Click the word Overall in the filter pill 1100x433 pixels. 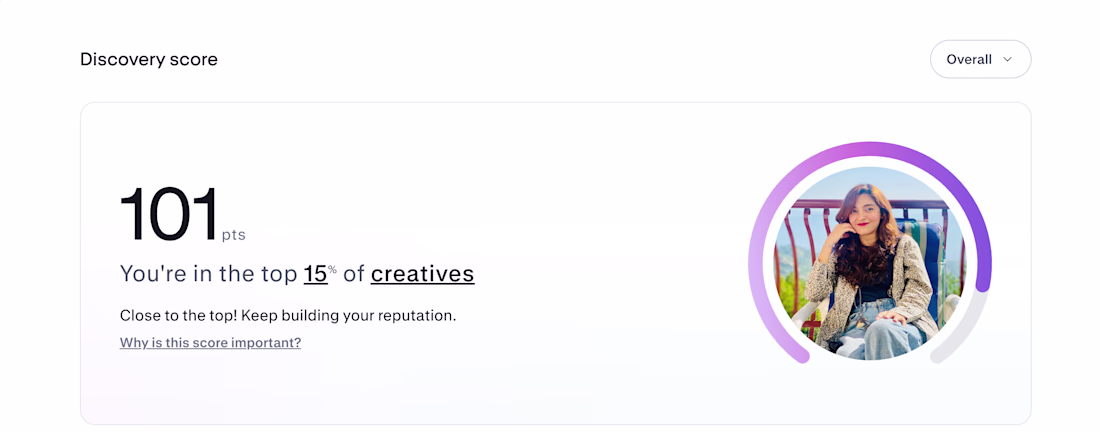pyautogui.click(x=969, y=60)
